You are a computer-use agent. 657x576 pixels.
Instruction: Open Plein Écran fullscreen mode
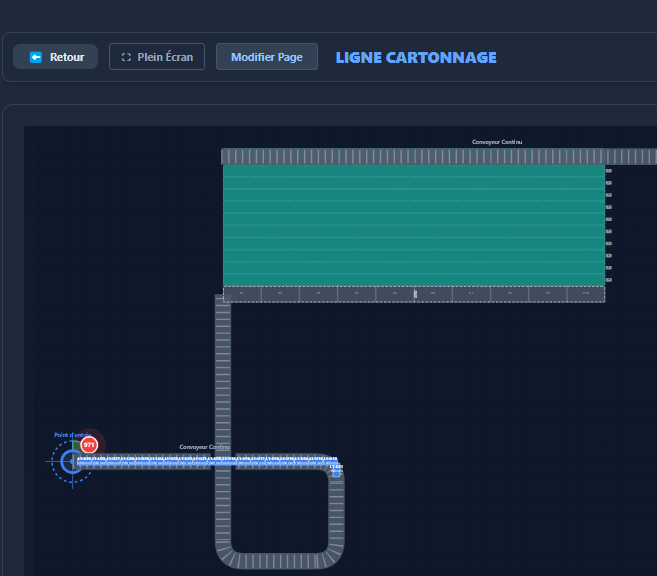point(157,57)
